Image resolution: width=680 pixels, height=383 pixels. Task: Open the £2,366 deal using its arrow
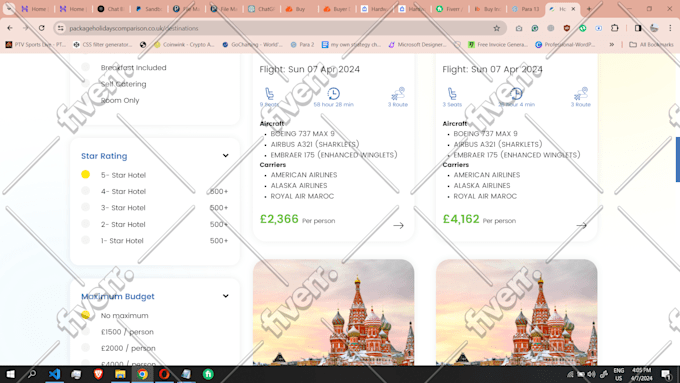(399, 226)
